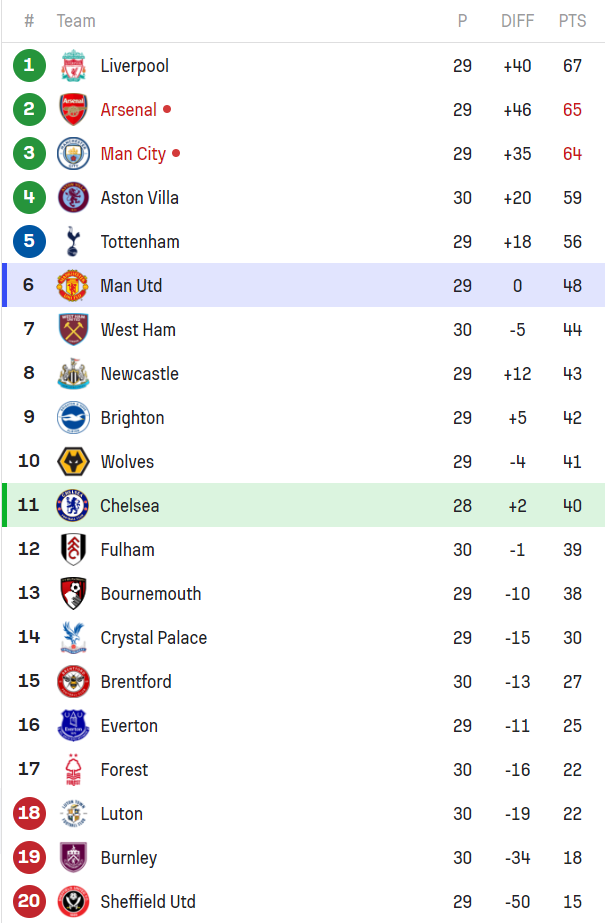This screenshot has width=605, height=923.
Task: Click the Crystal Palace club crest
Action: click(x=73, y=638)
